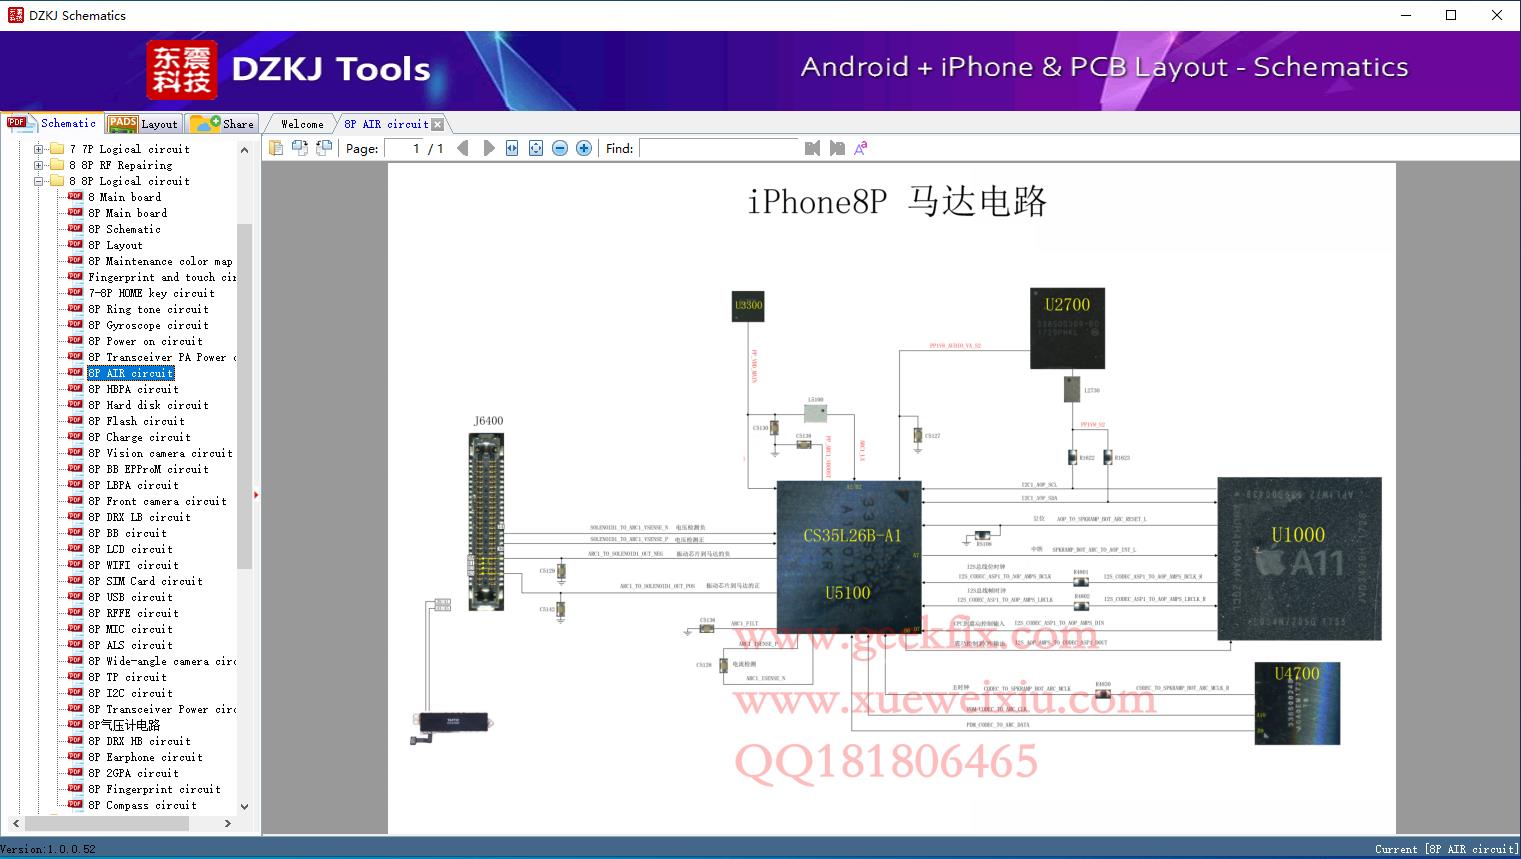Click the PDF icon beside 8P TP circuit
1521x859 pixels.
point(75,676)
